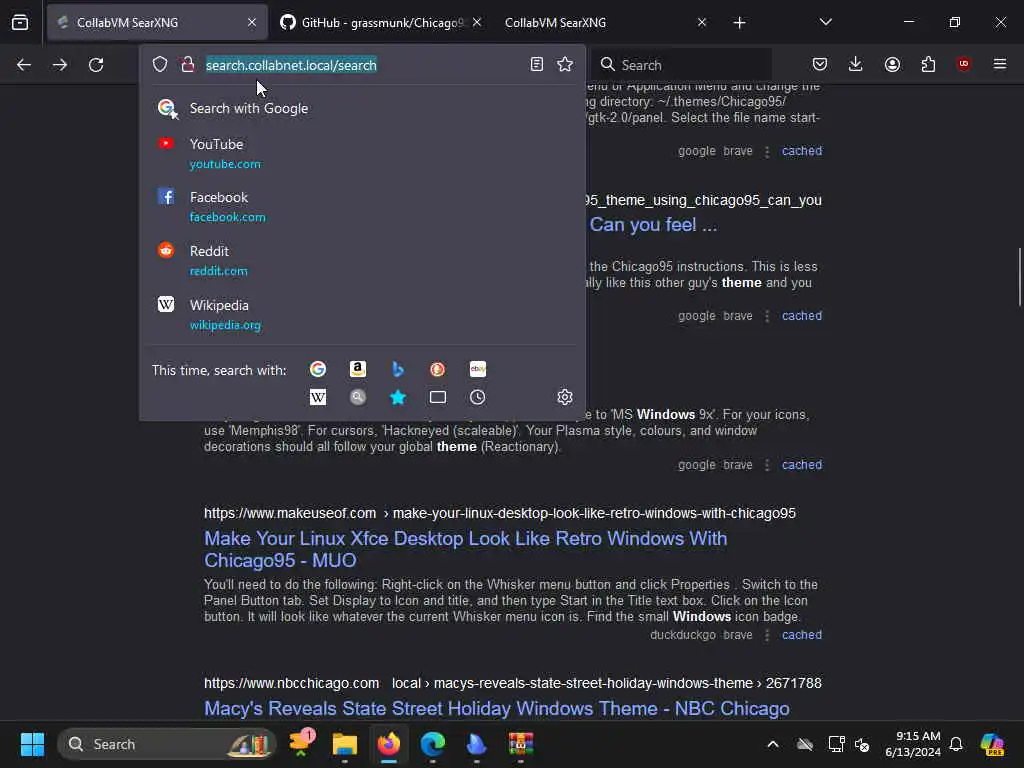Open the uBlock Origin extension popup
This screenshot has height=768, width=1024.
(x=963, y=64)
